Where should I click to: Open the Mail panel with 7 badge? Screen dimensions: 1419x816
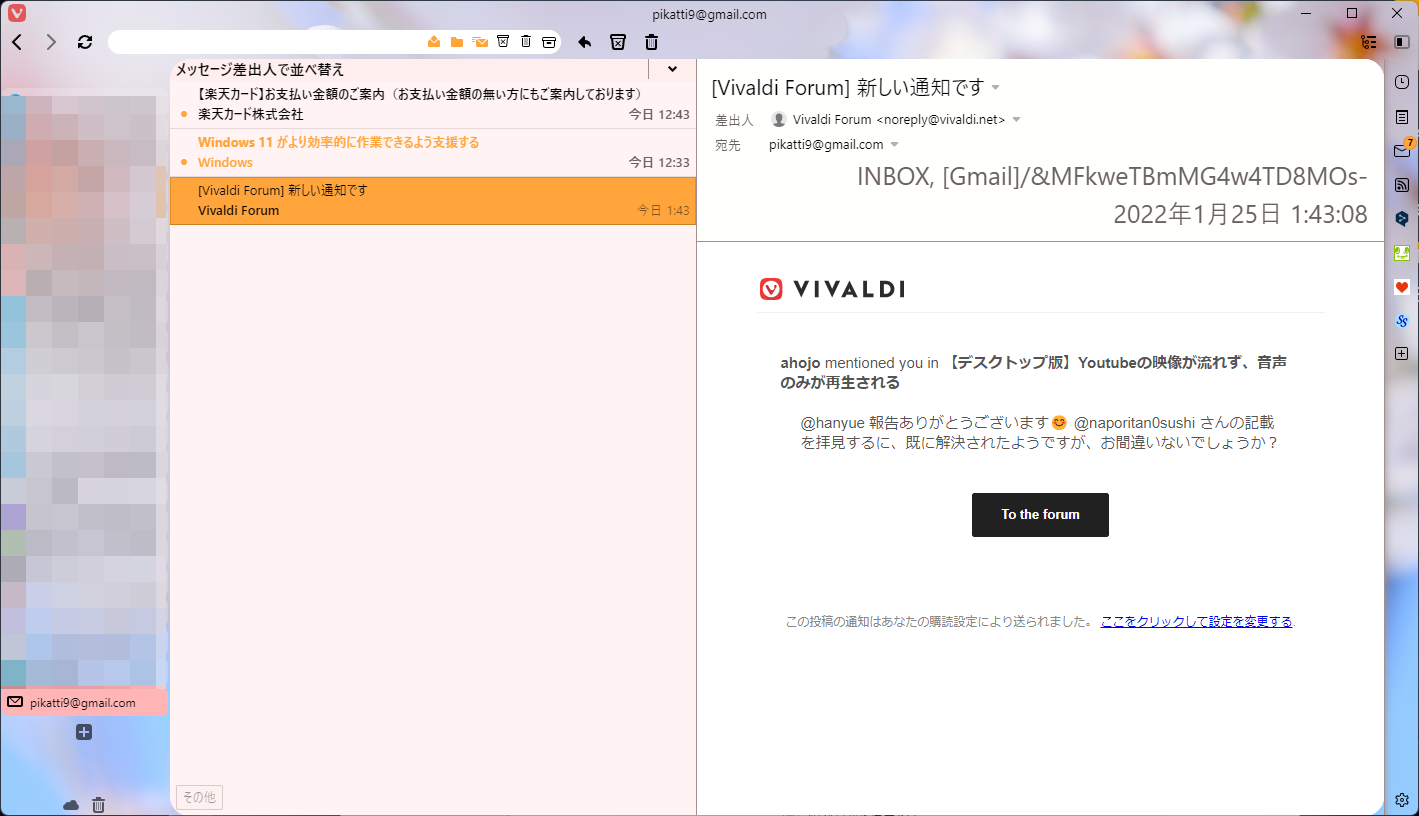(1402, 151)
